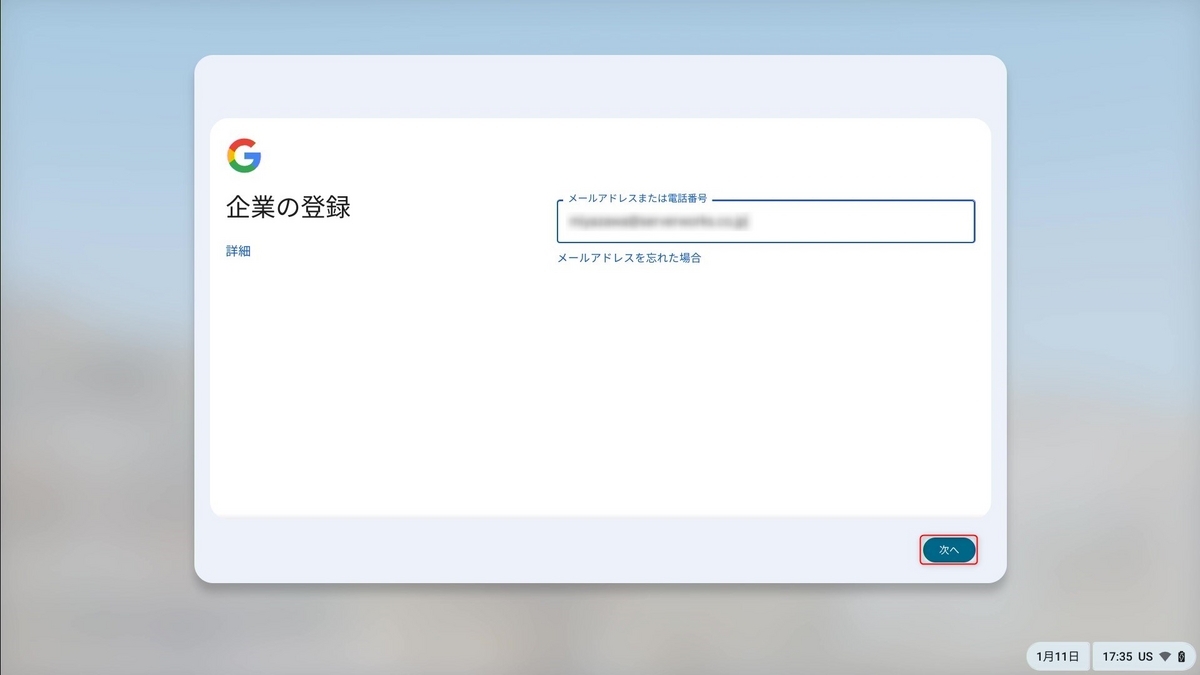Open the 1月11日 date in the shelf
This screenshot has width=1200, height=675.
pos(1058,657)
